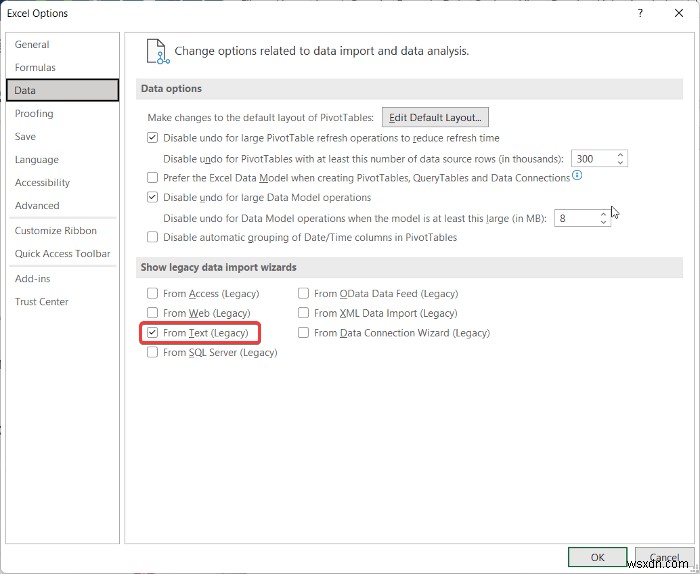Open the Trust Center category
700x574 pixels.
(x=62, y=302)
